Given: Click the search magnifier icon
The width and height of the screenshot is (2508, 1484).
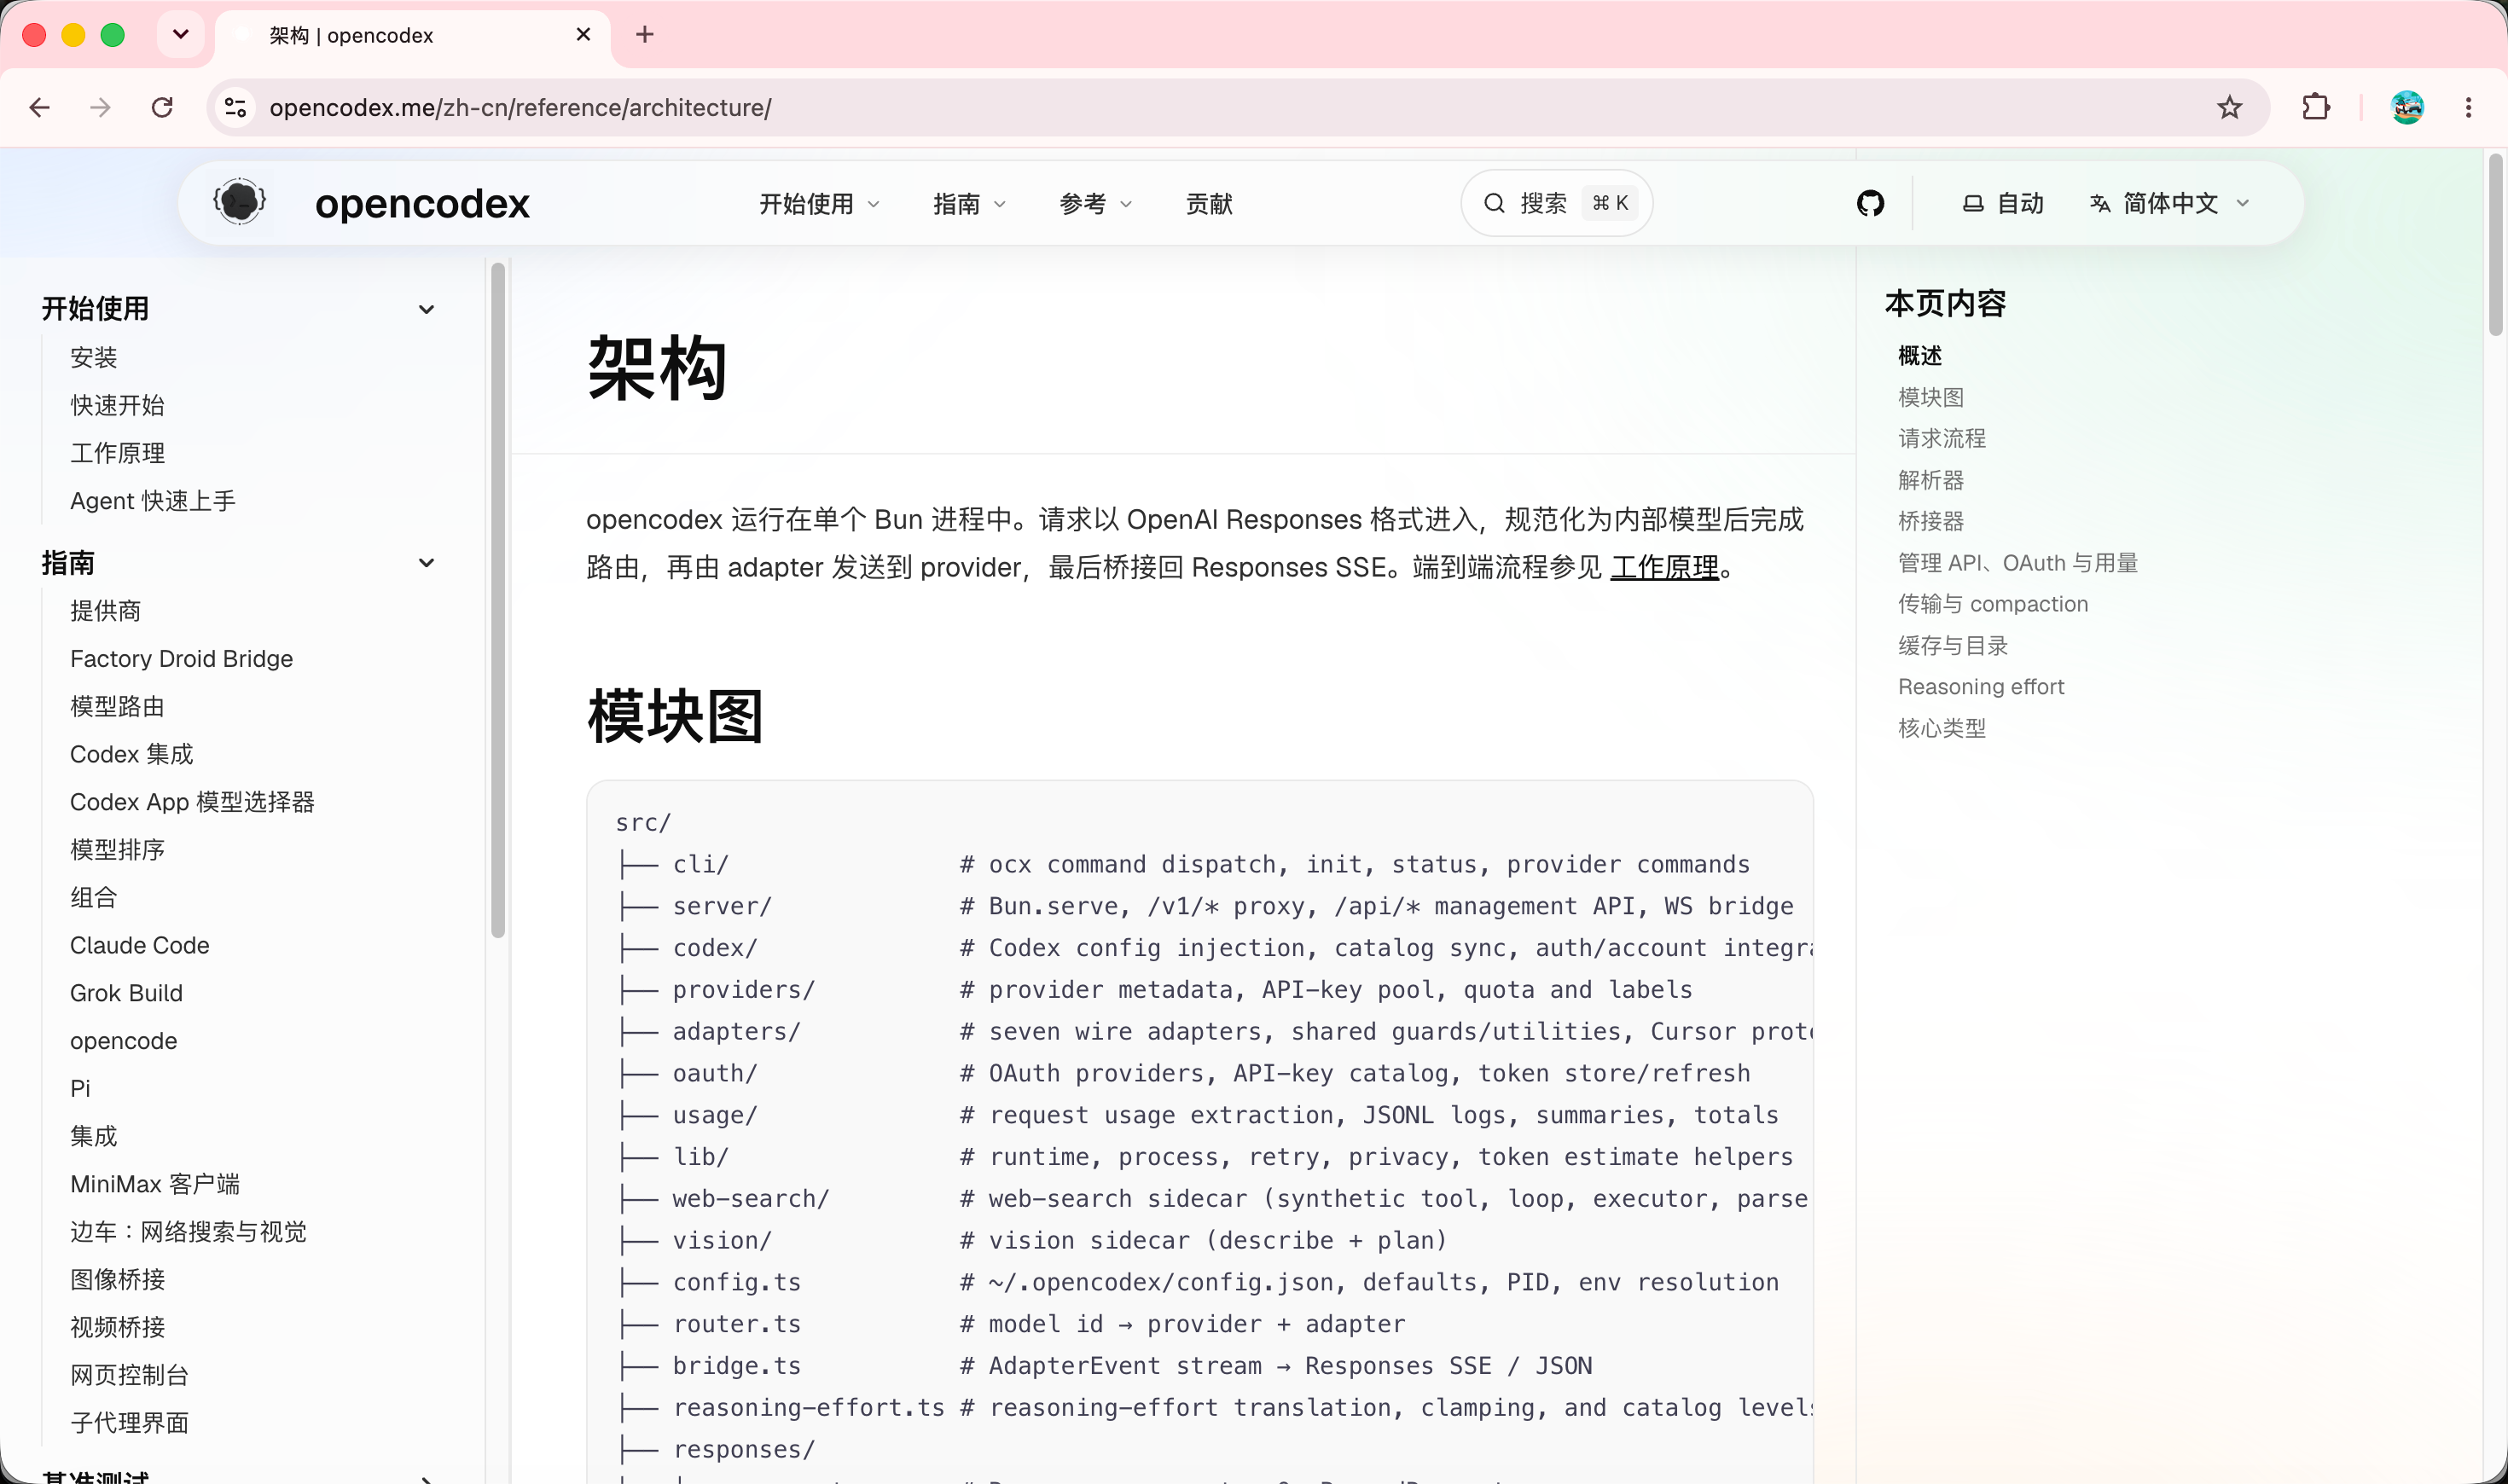Looking at the screenshot, I should pos(1494,203).
